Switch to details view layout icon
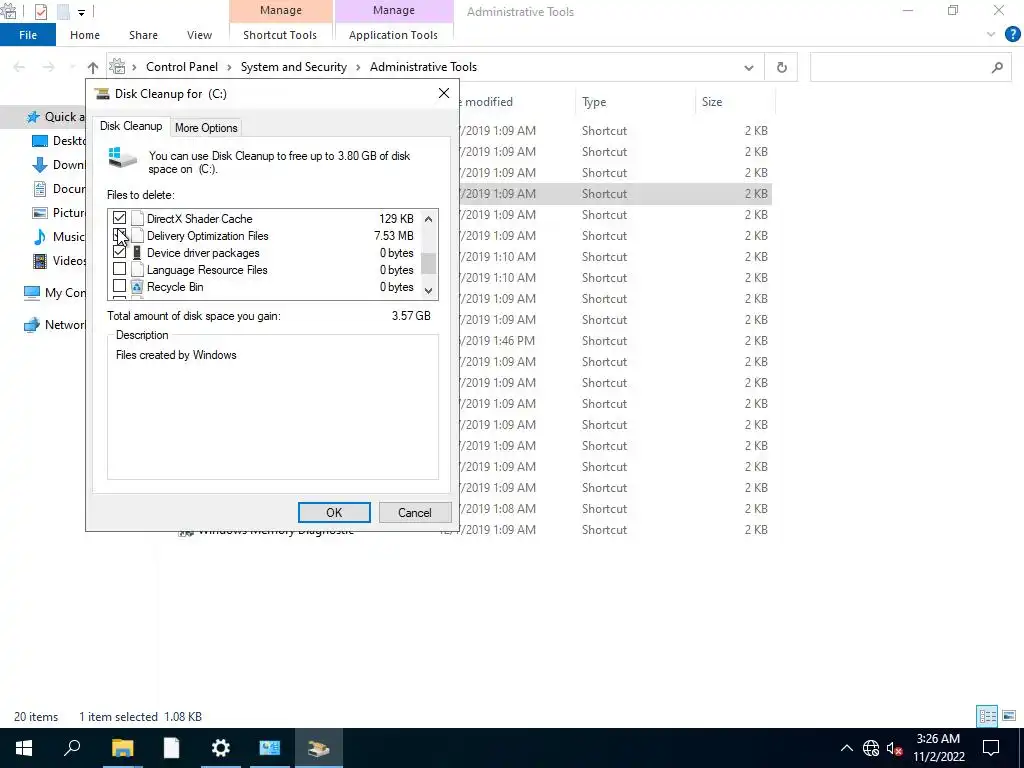 pyautogui.click(x=987, y=716)
